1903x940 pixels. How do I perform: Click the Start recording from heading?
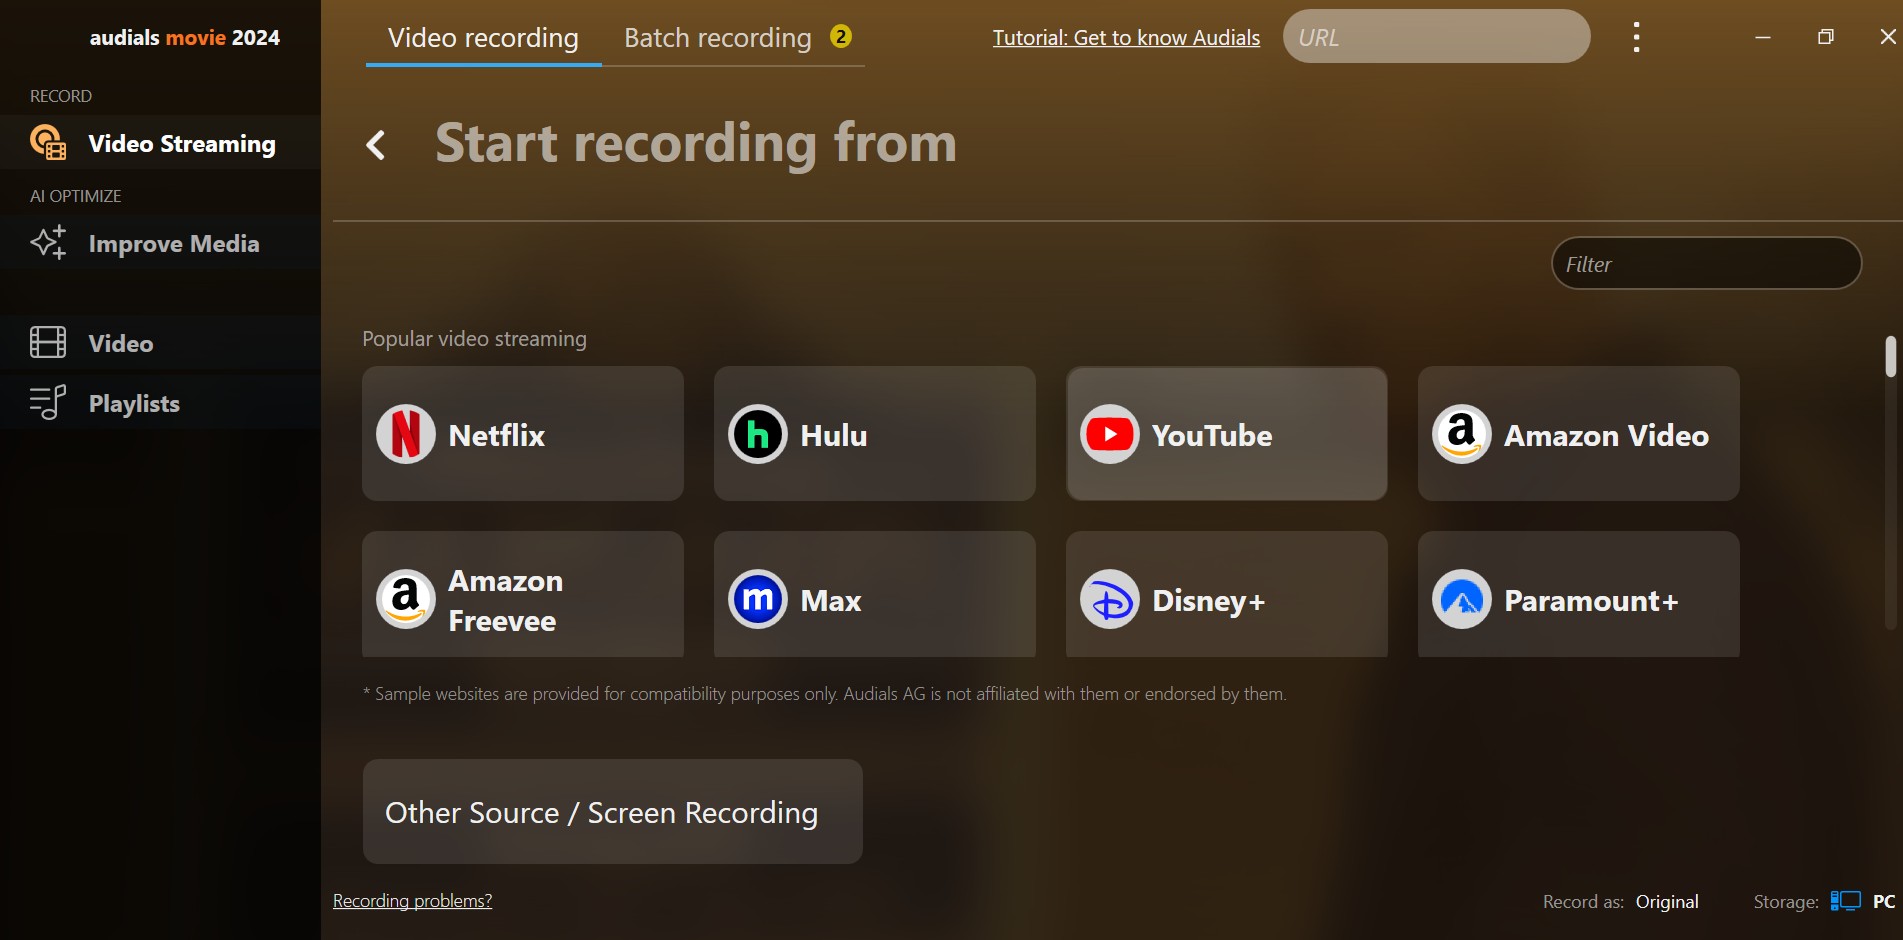(x=696, y=143)
